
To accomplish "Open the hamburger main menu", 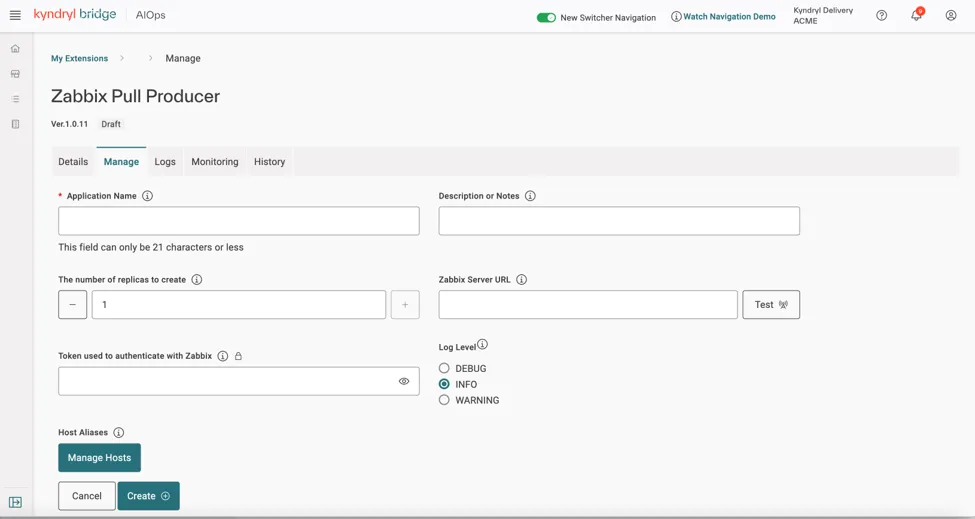I will (16, 16).
